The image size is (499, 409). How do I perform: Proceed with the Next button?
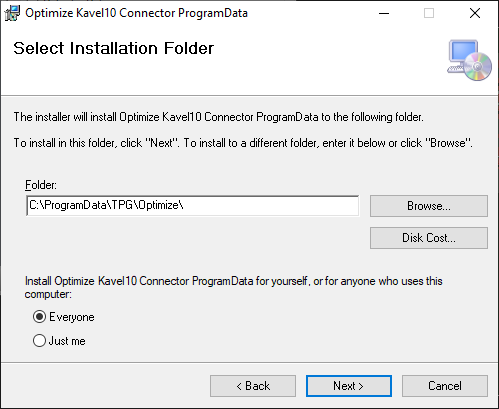(x=349, y=386)
